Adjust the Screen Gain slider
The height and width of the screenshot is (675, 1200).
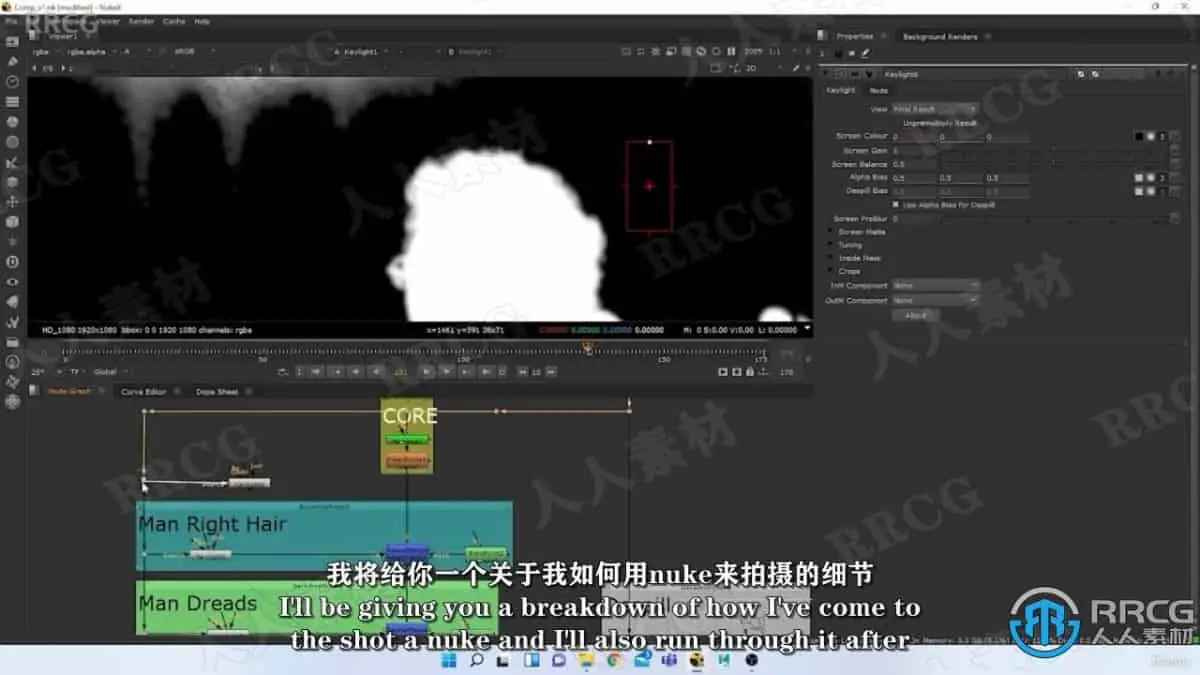tap(1052, 150)
